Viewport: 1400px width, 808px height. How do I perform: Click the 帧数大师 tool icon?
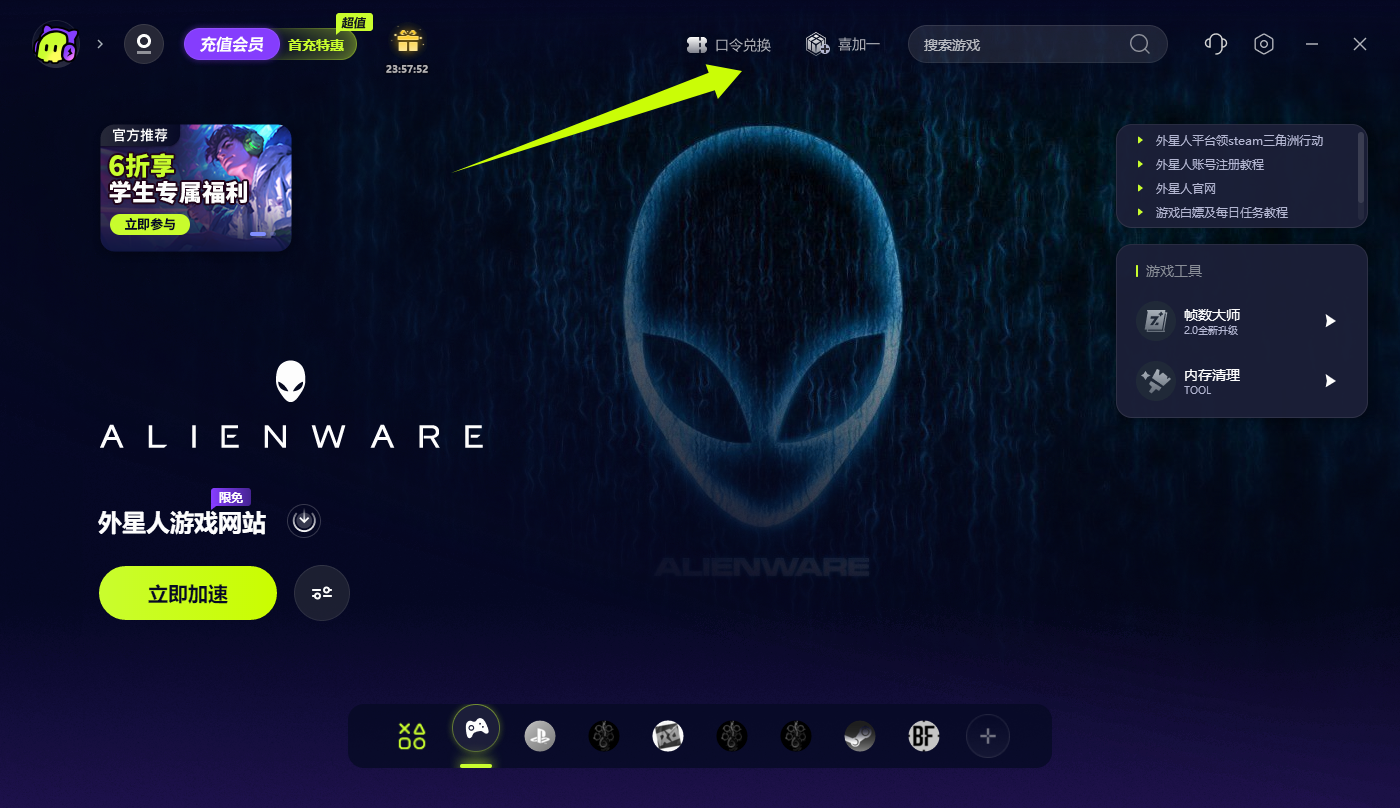coord(1156,321)
